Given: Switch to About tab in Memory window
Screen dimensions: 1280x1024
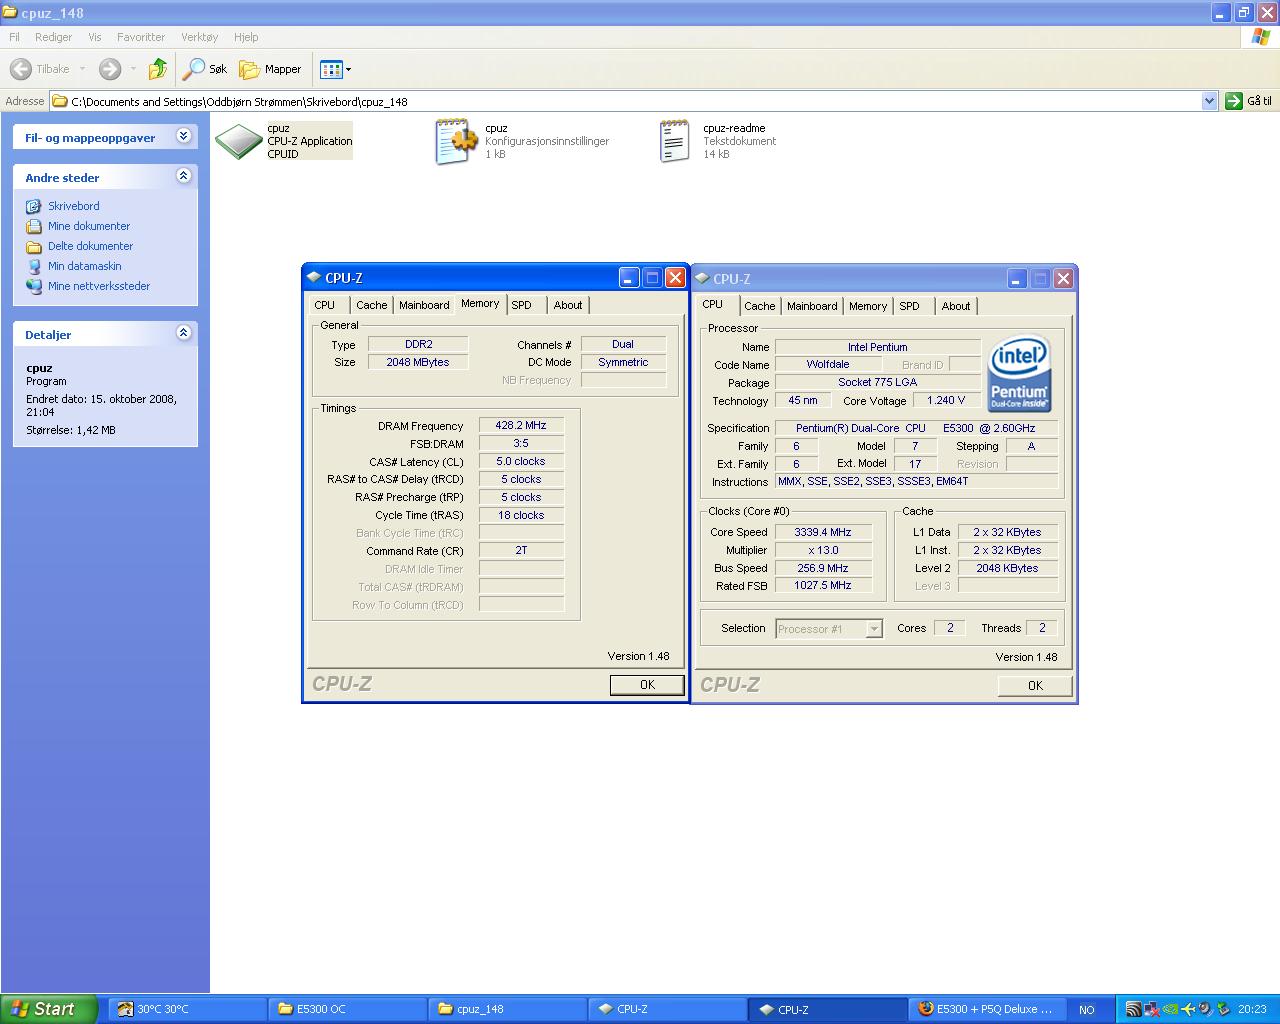Looking at the screenshot, I should (568, 305).
